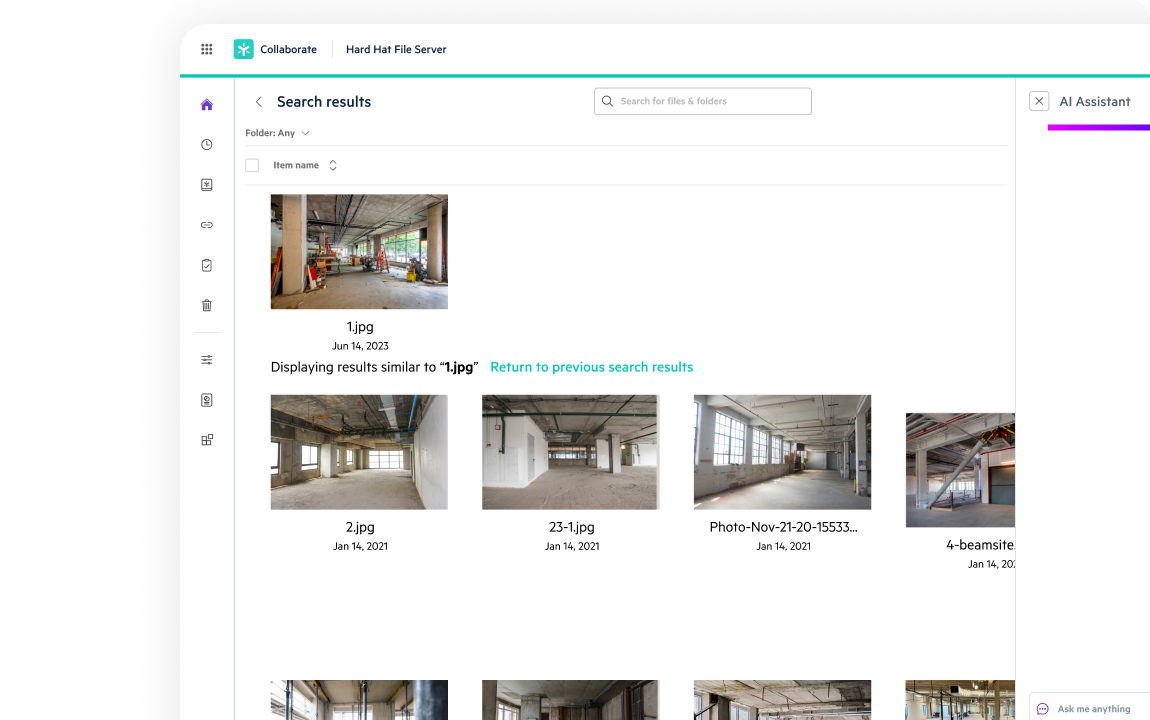Screen dimensions: 1150x720
Task: Click in the Search for files & folders field
Action: coord(703,101)
